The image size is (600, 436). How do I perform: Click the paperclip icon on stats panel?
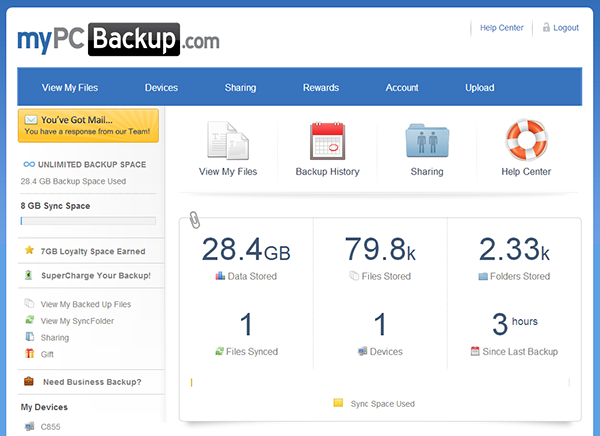195,220
